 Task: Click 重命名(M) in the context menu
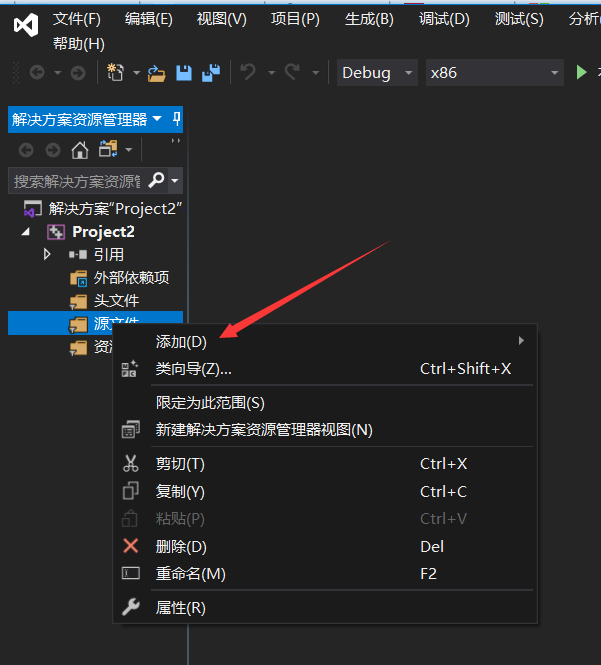(x=190, y=574)
